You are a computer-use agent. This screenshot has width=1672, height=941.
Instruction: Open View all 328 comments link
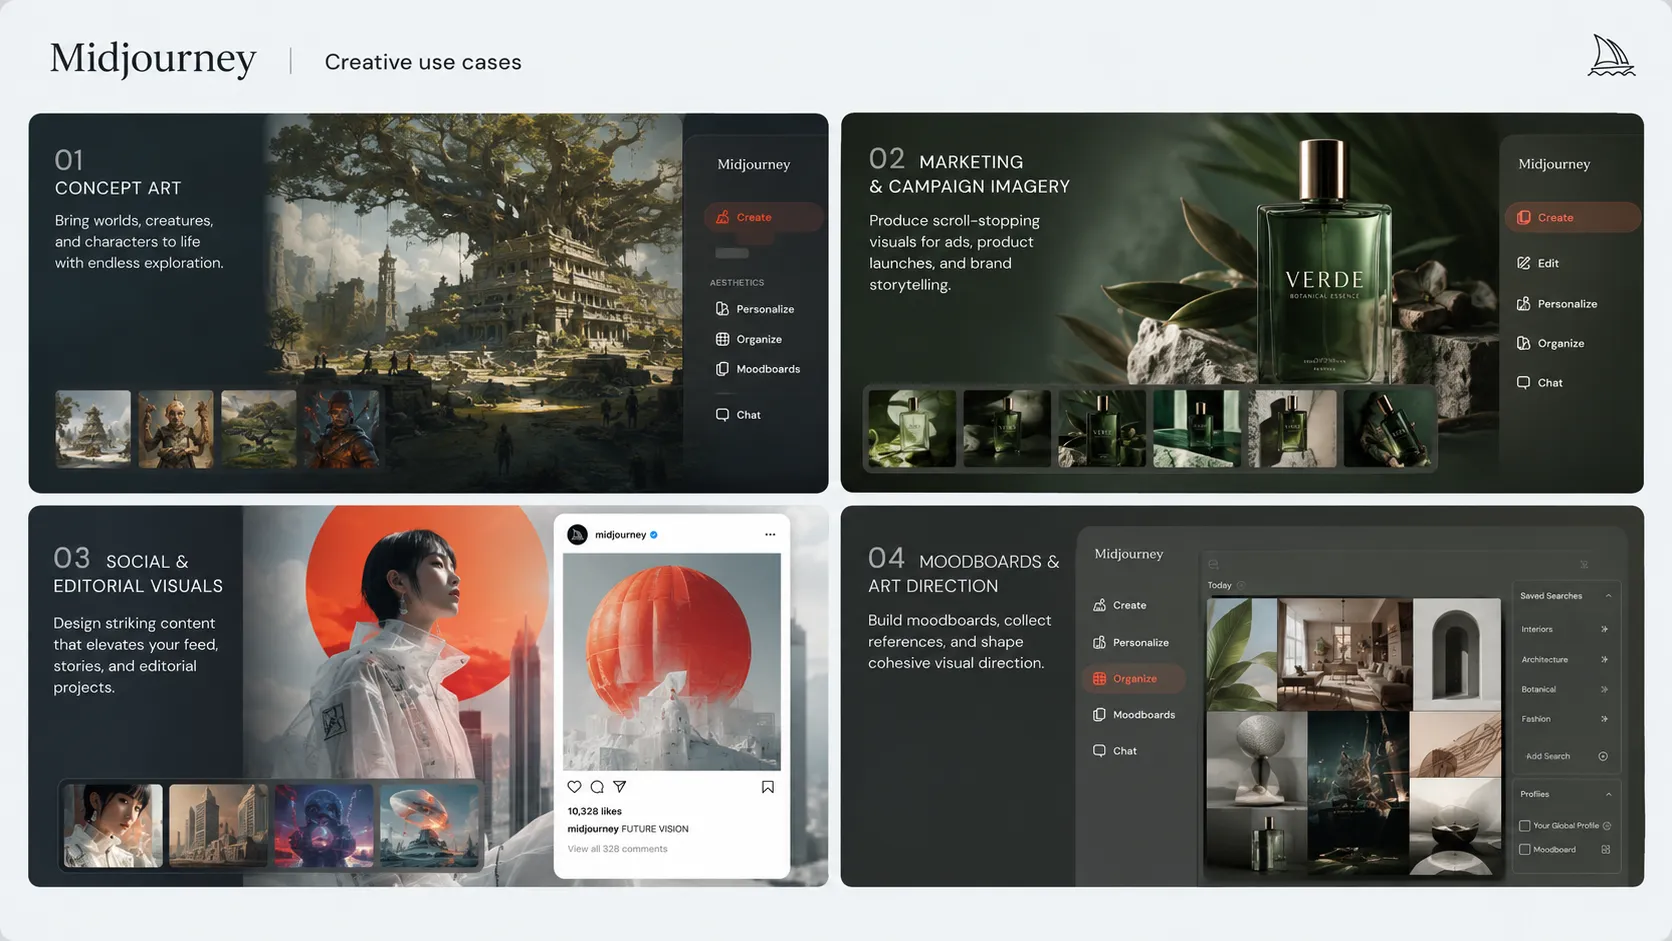[x=617, y=849]
